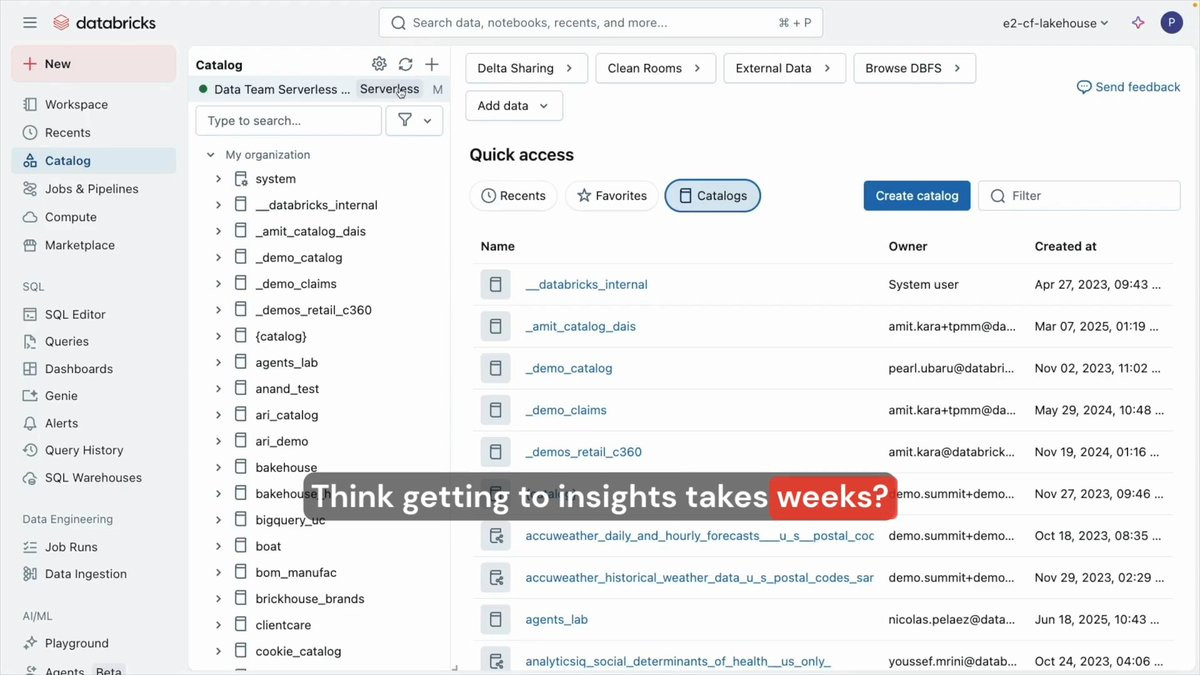
Task: Open agents_lab link in the table
Action: (556, 619)
